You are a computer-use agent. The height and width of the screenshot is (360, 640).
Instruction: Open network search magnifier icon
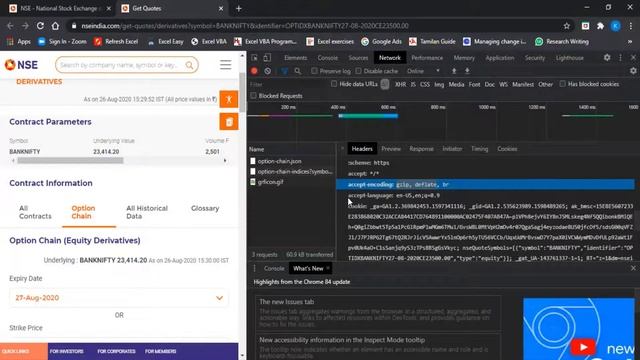click(x=298, y=71)
